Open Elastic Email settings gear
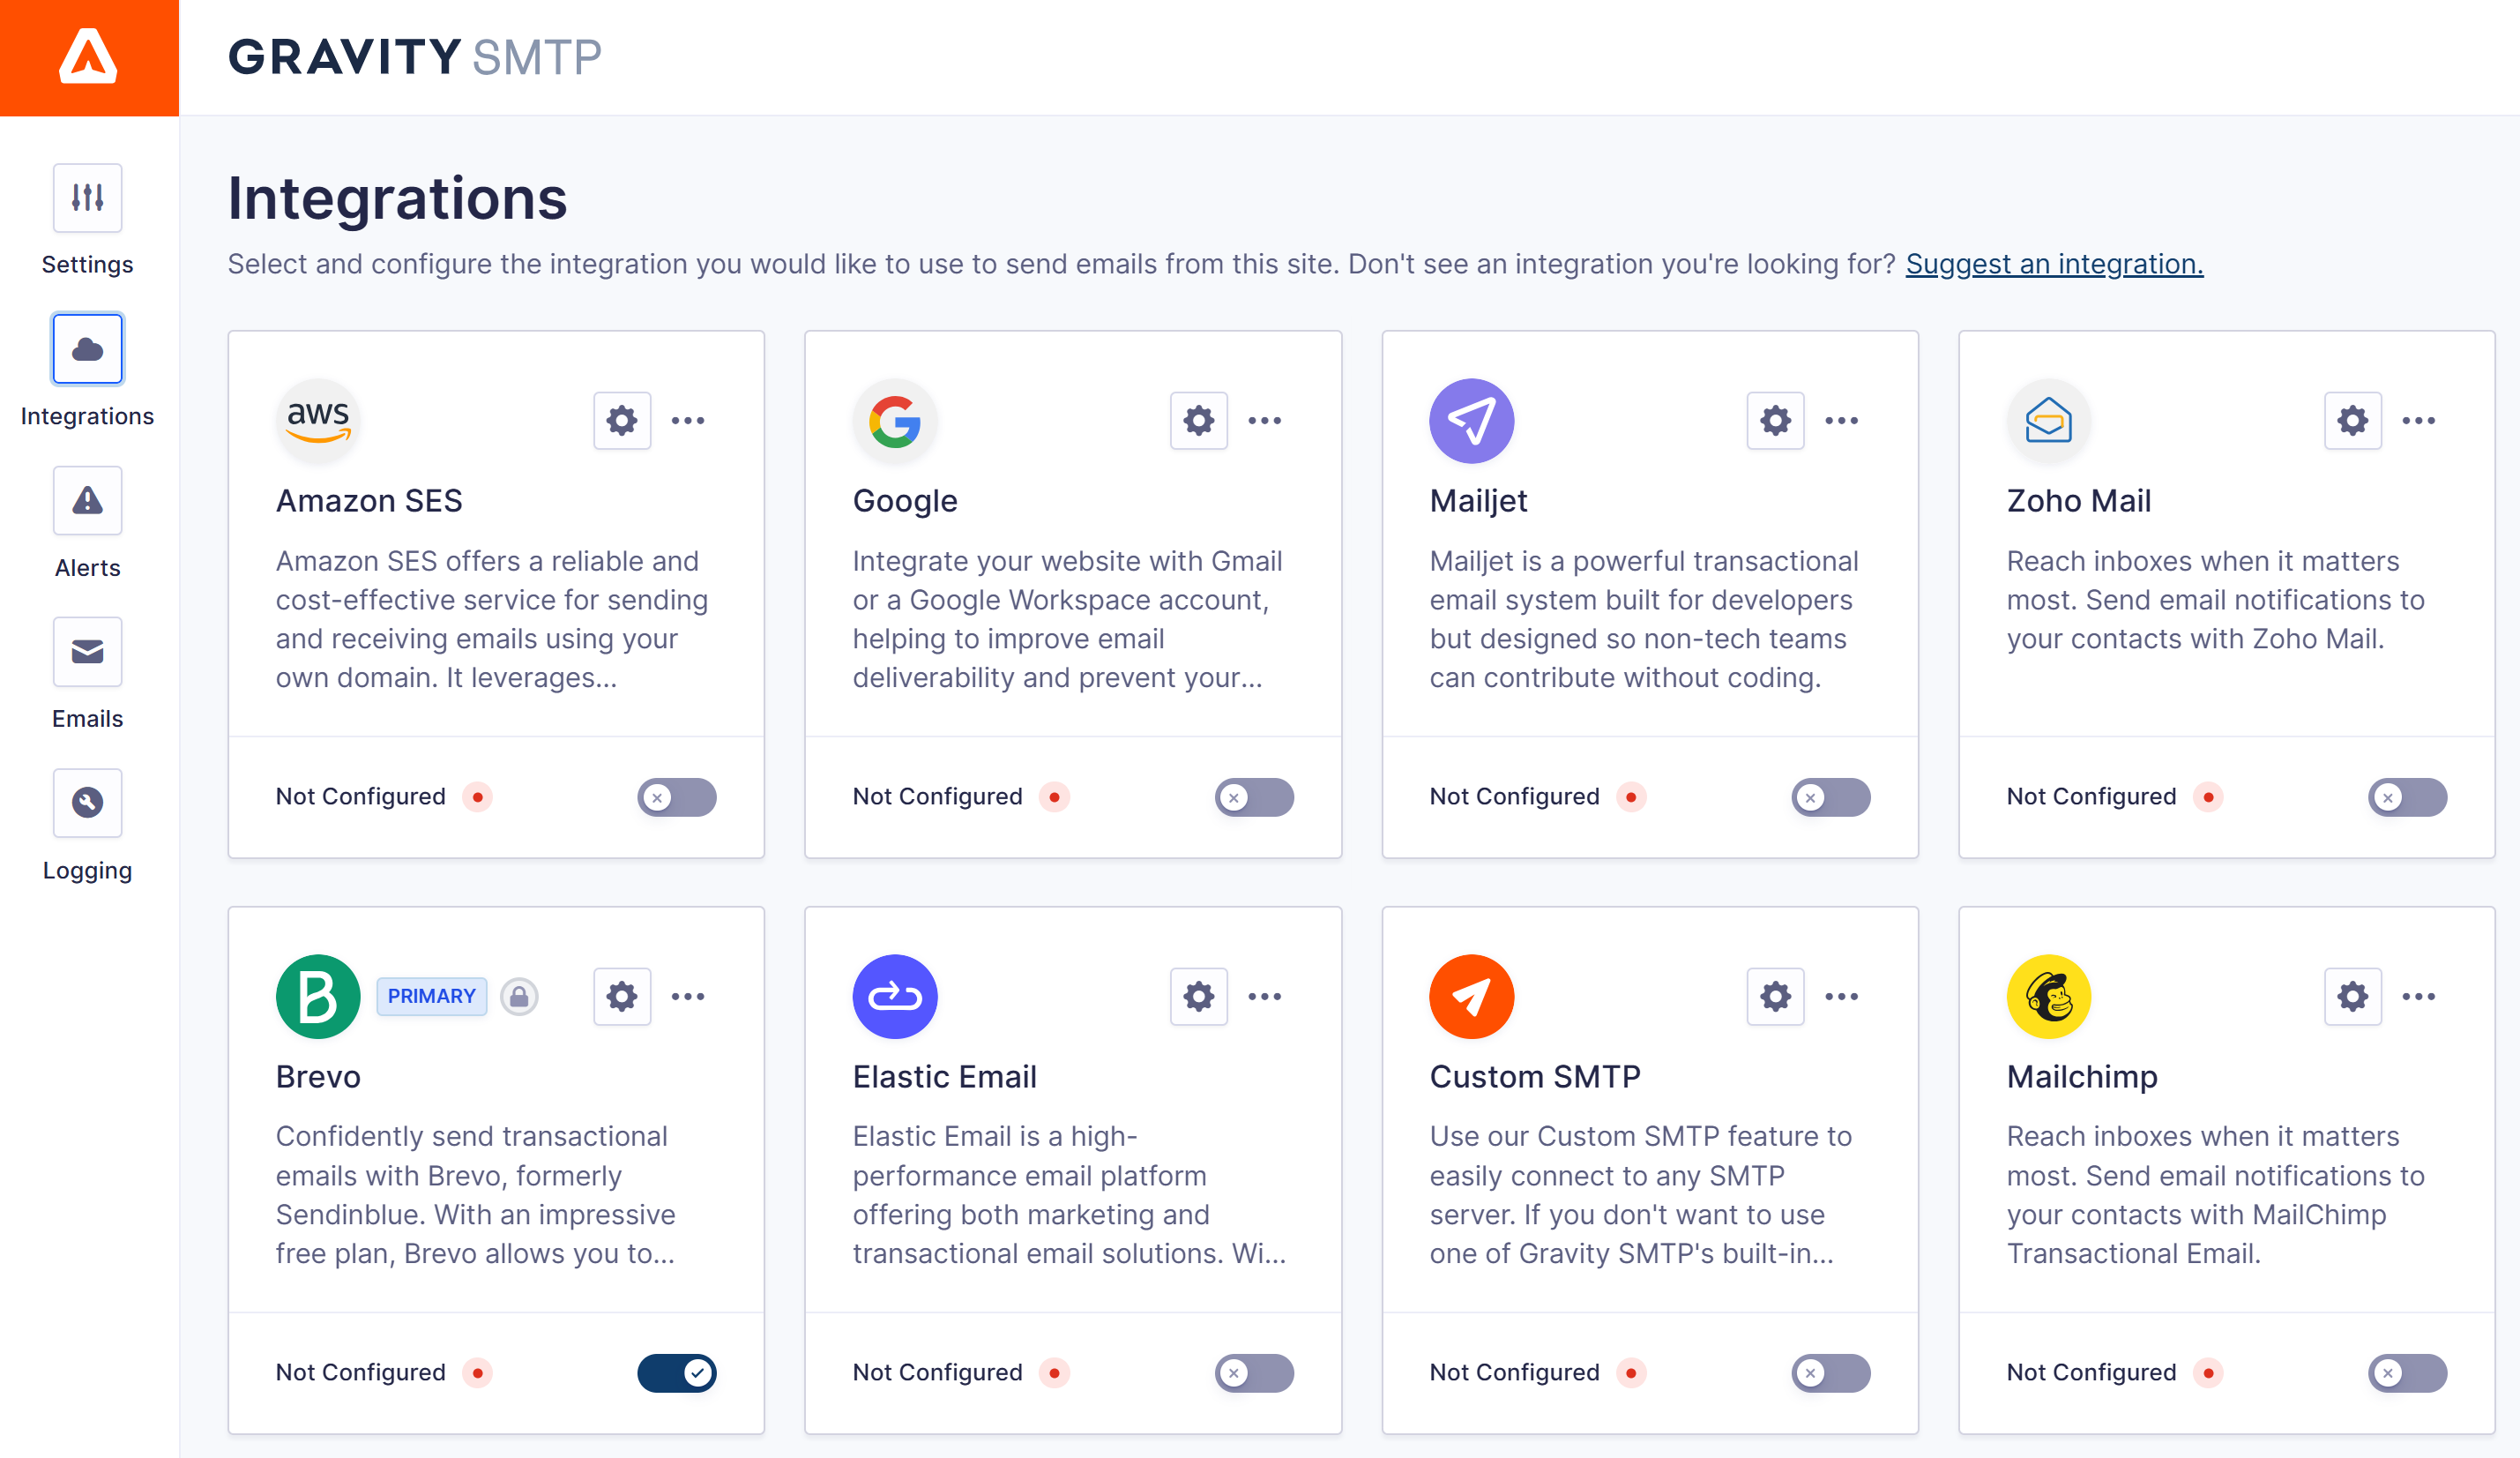 1199,996
